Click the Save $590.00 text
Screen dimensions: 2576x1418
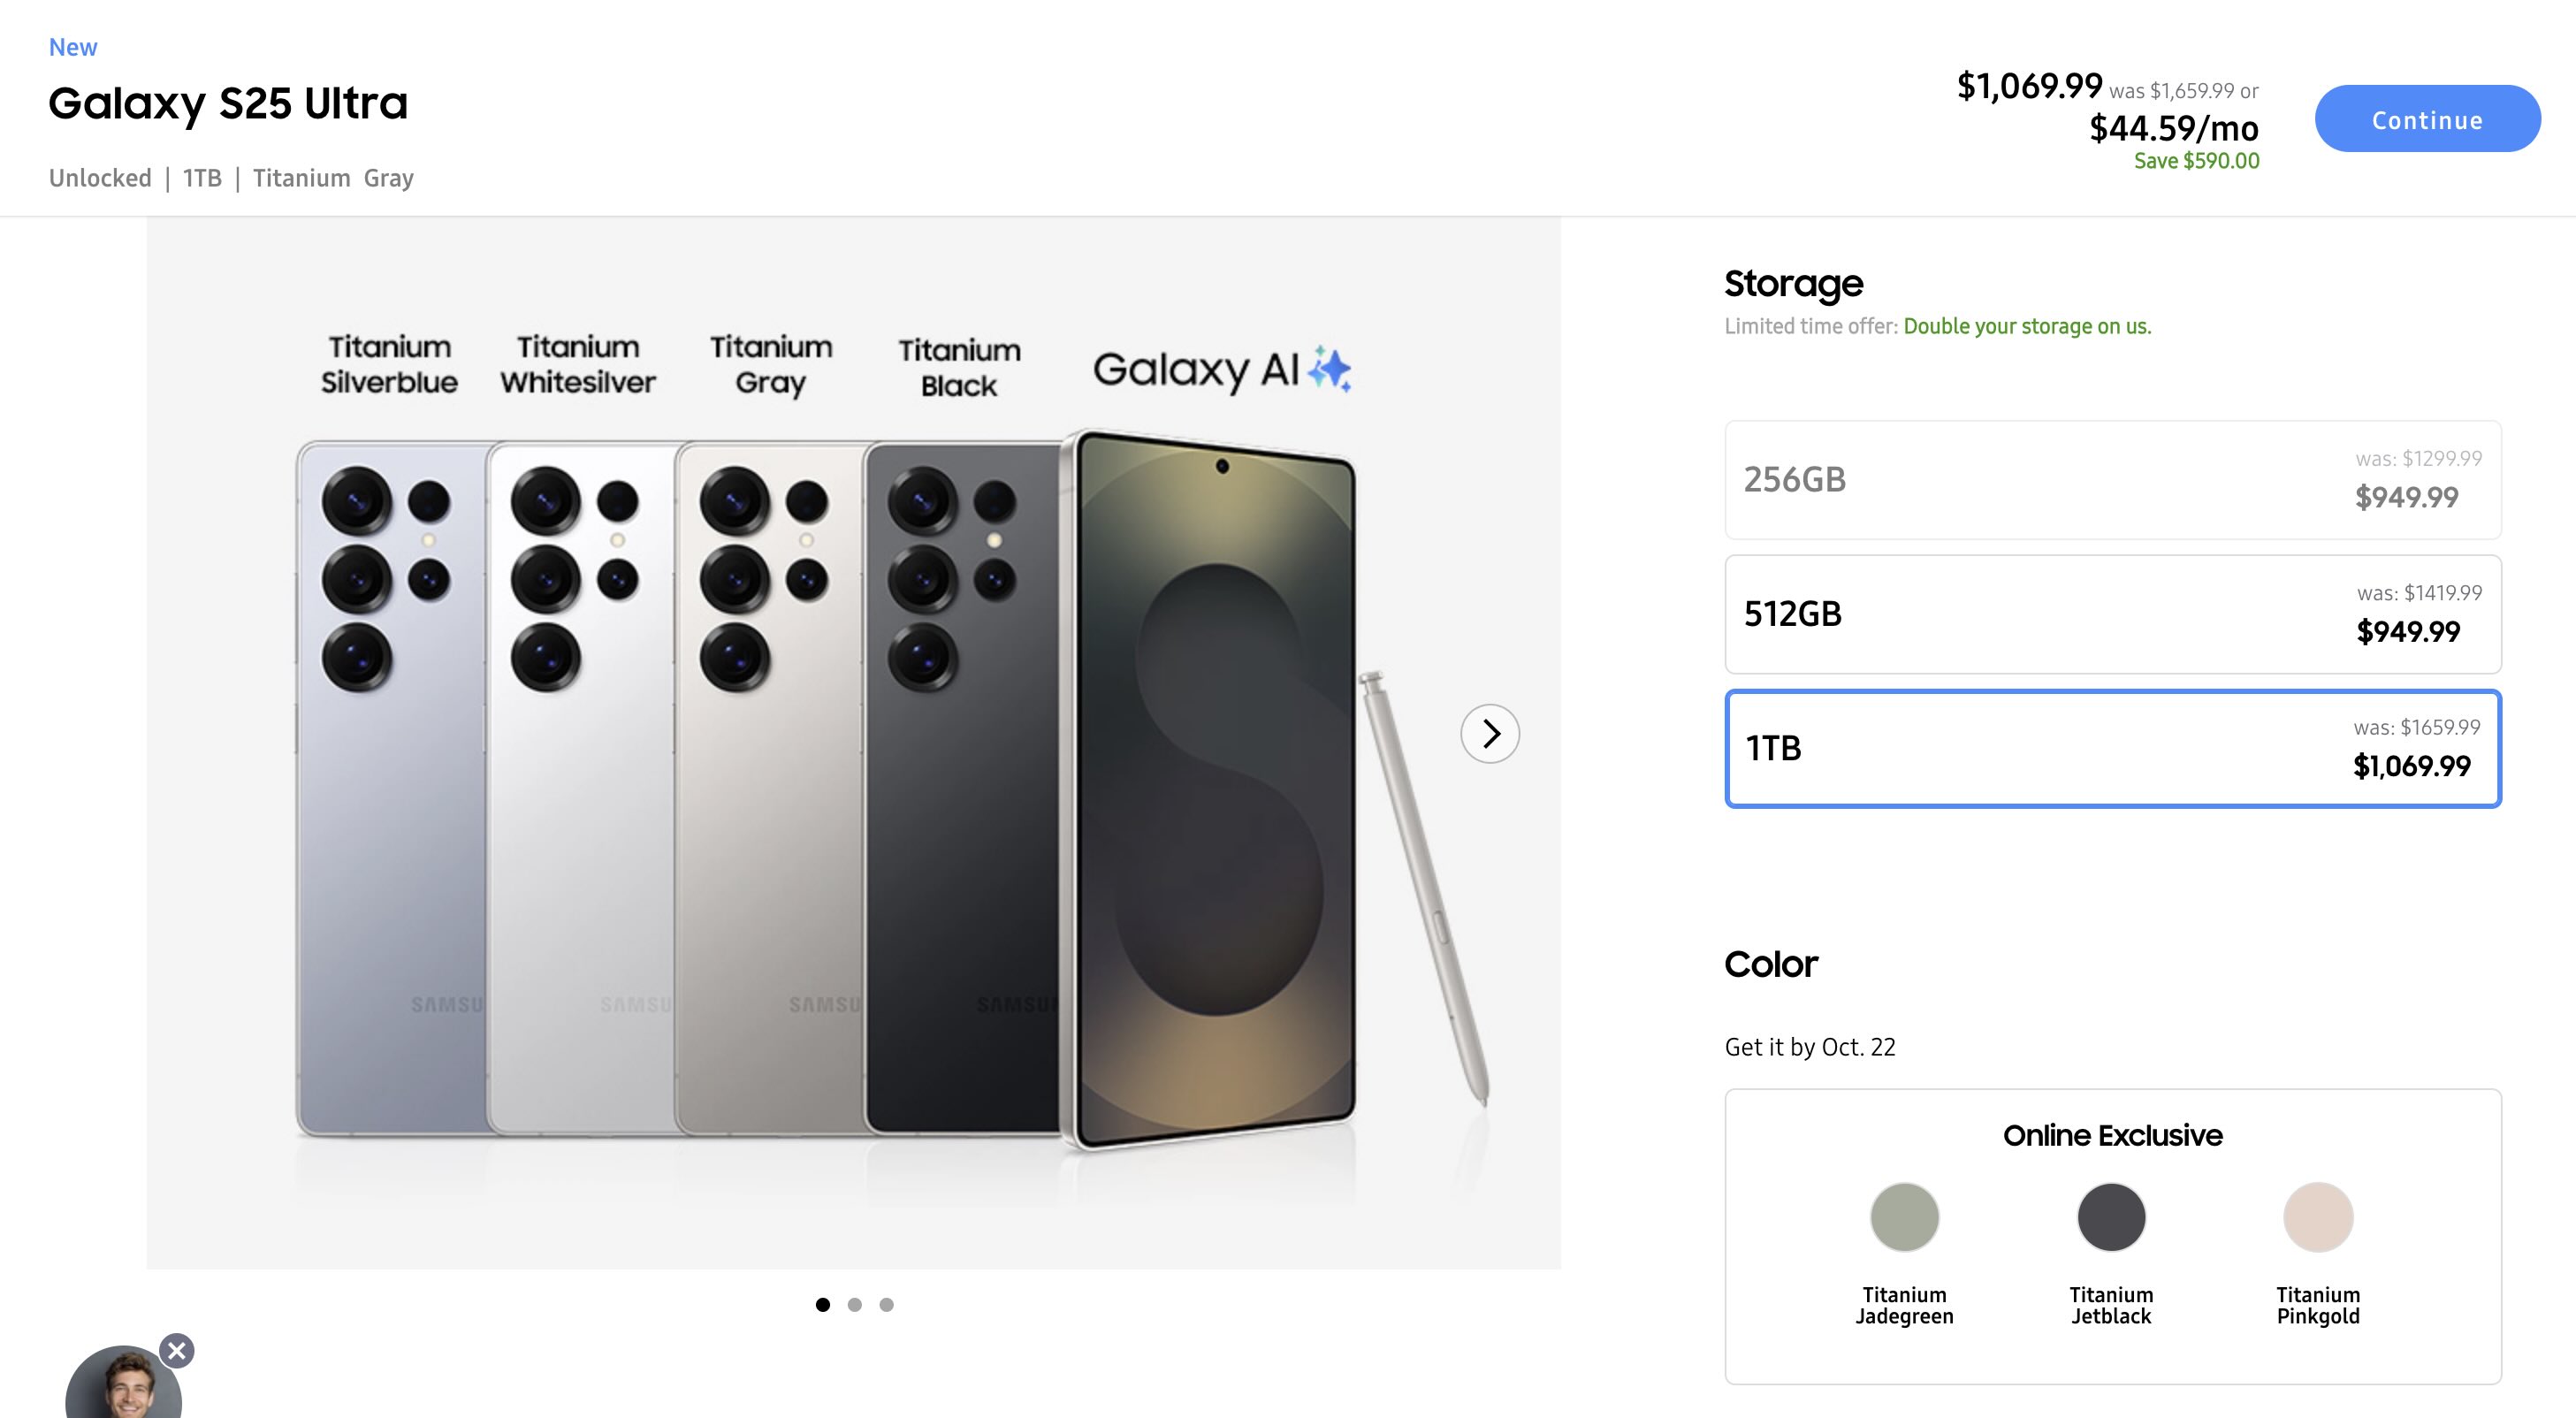click(x=2195, y=160)
